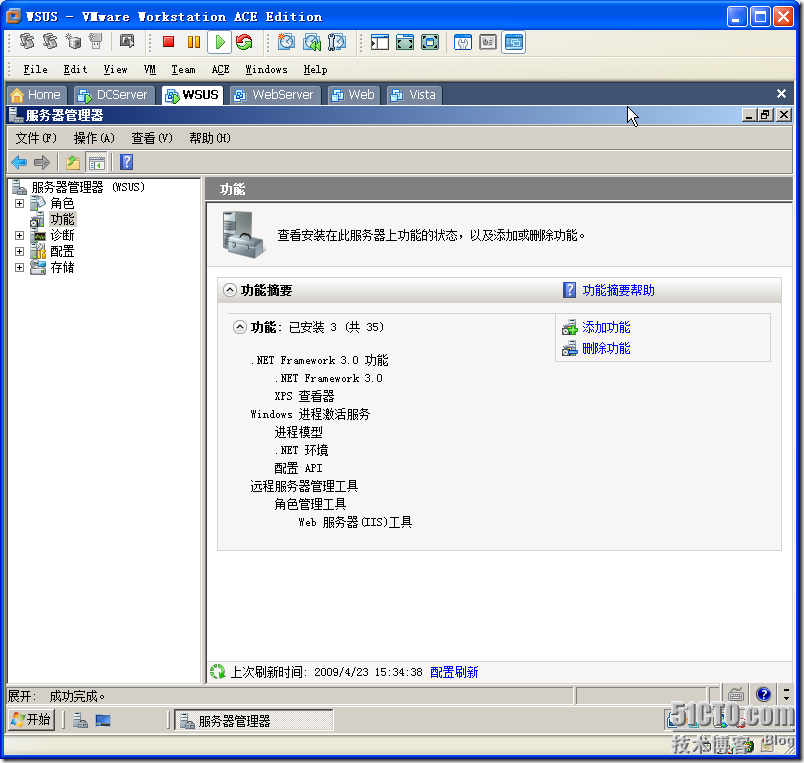804x763 pixels.
Task: Click the capture screen icon in VMware toolbar
Action: 127,41
